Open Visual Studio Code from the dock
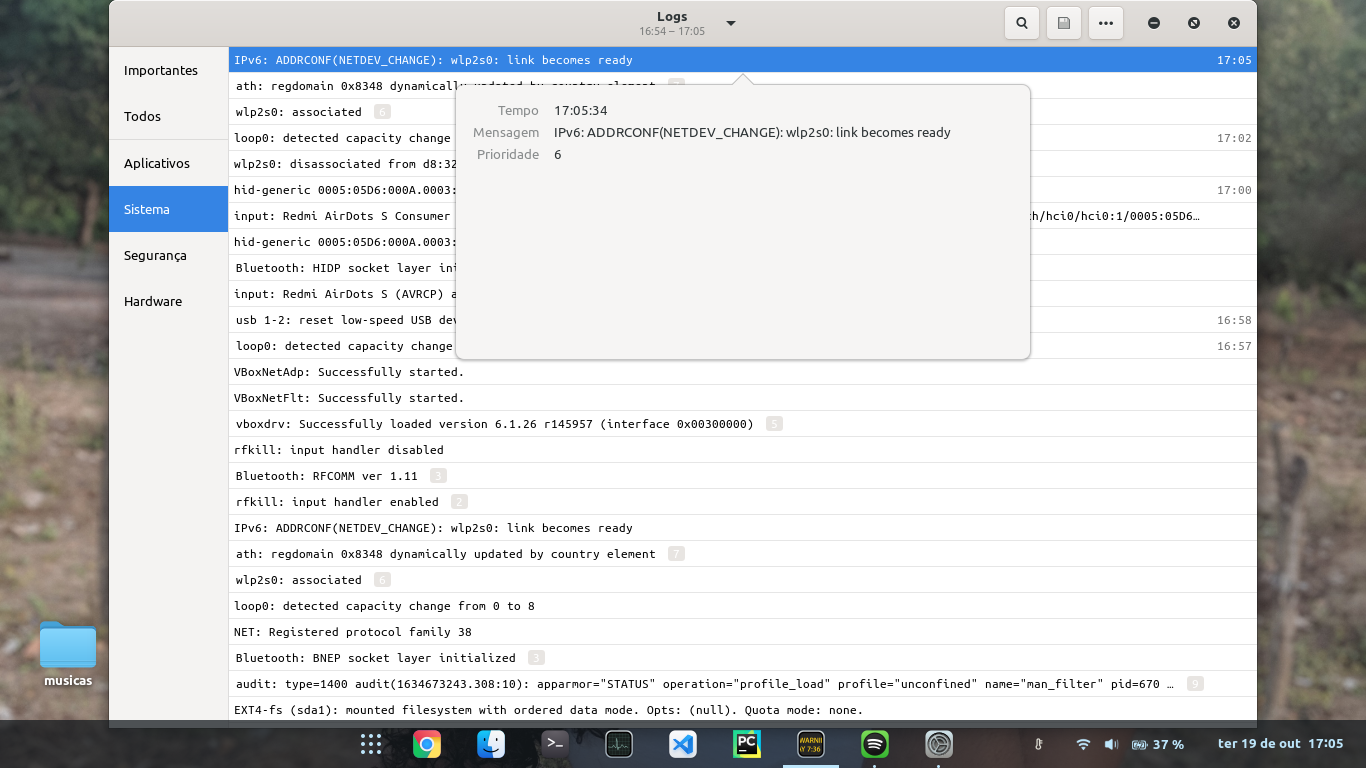 click(683, 744)
